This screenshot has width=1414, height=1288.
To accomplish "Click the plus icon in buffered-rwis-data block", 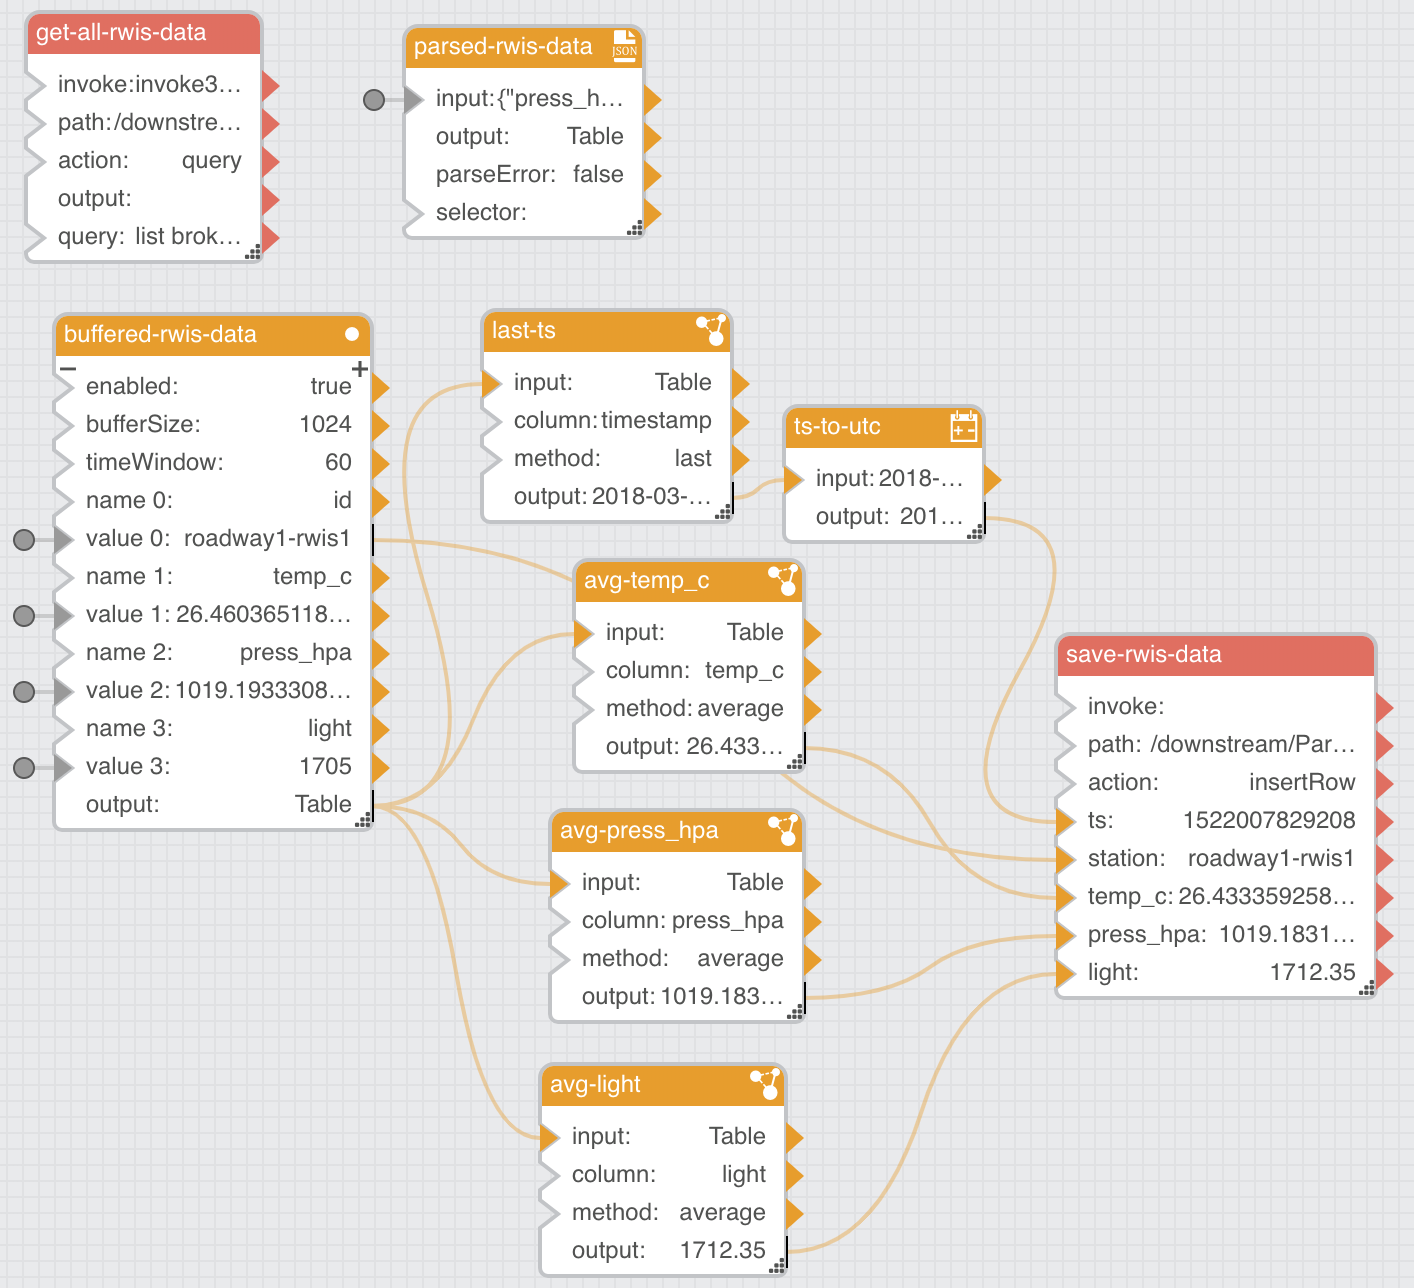I will 360,369.
